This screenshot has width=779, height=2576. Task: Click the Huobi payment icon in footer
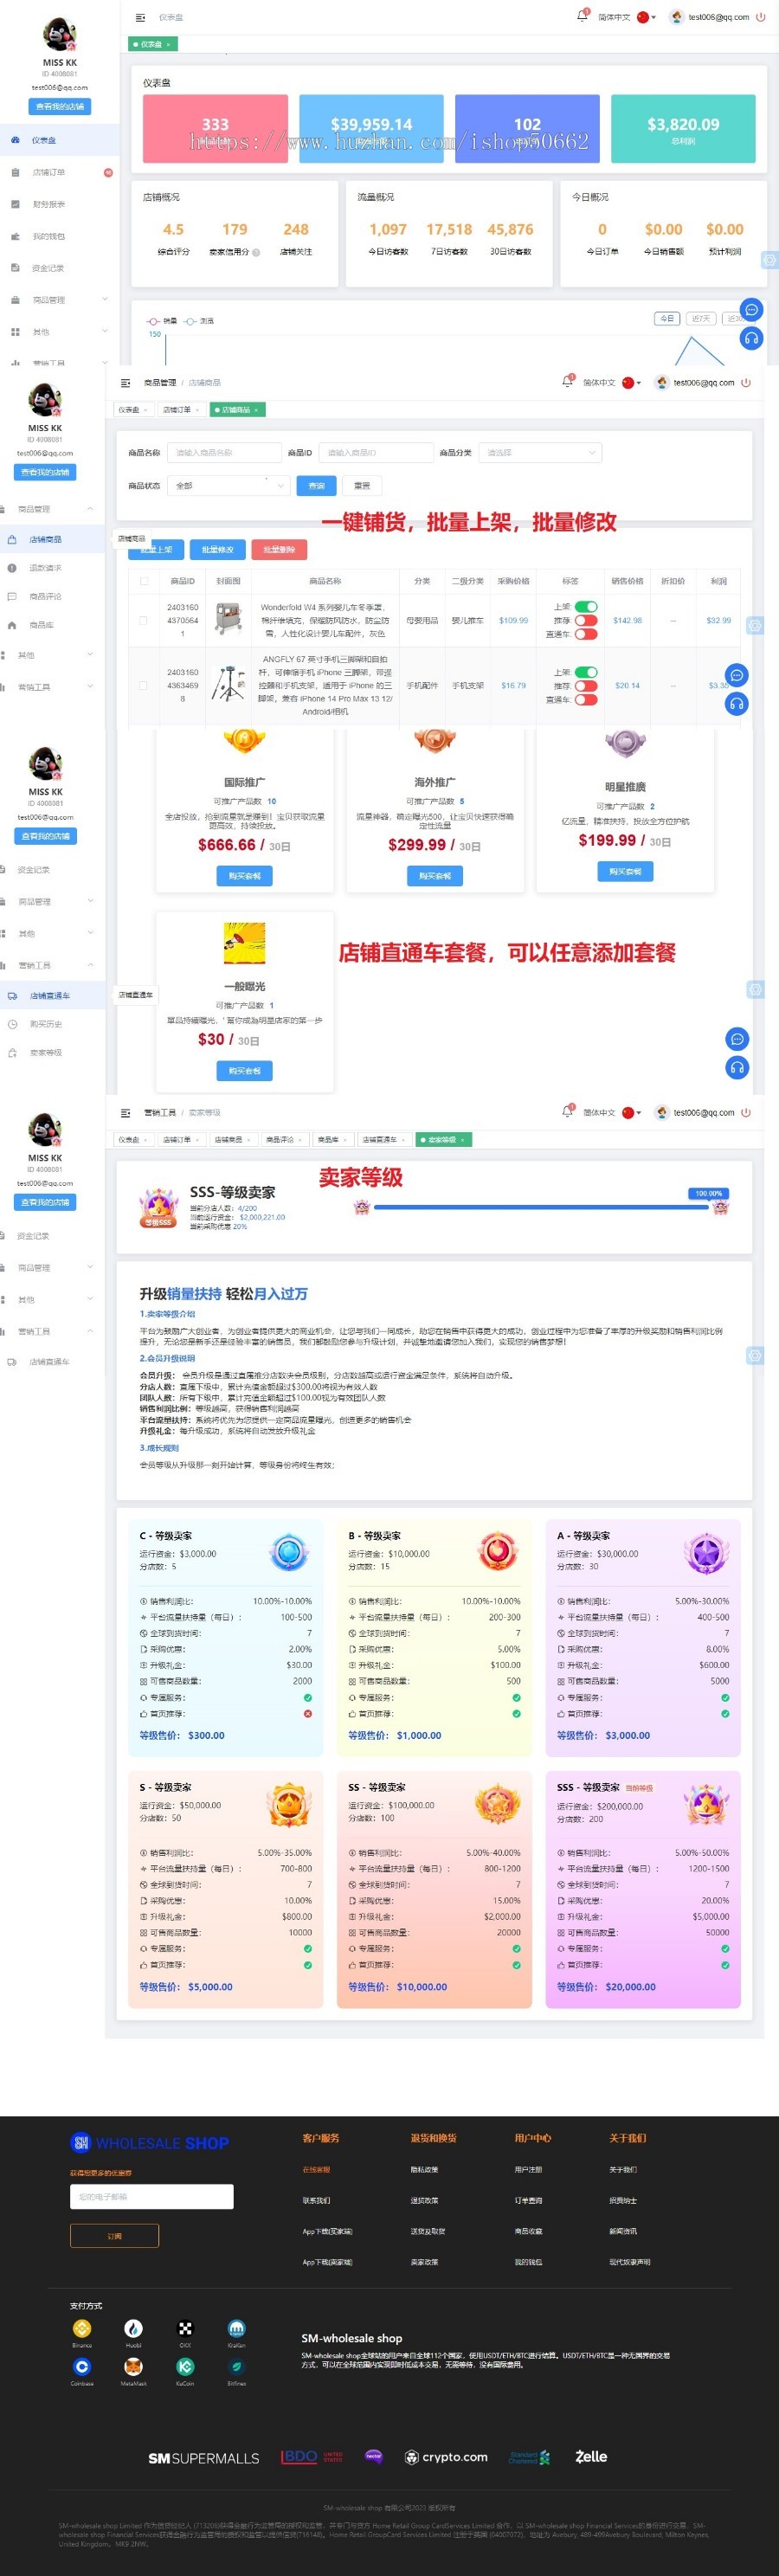[133, 2328]
